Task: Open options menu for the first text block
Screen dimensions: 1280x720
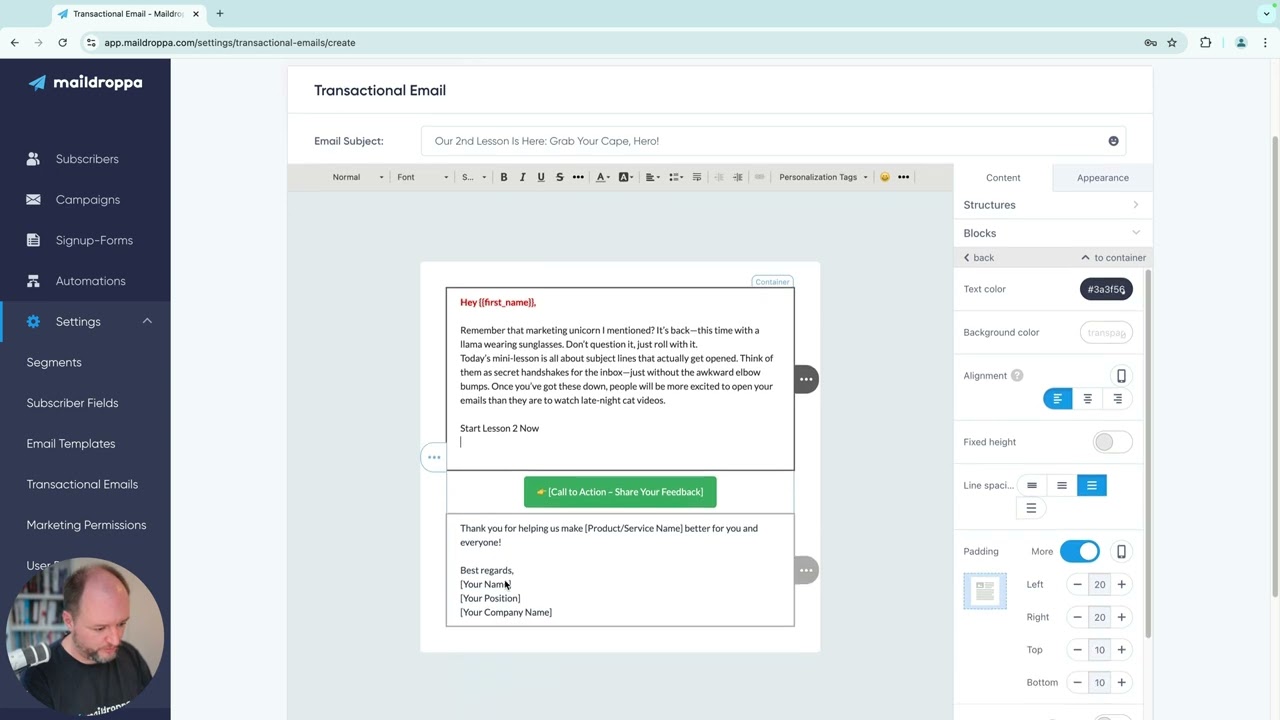Action: click(806, 379)
